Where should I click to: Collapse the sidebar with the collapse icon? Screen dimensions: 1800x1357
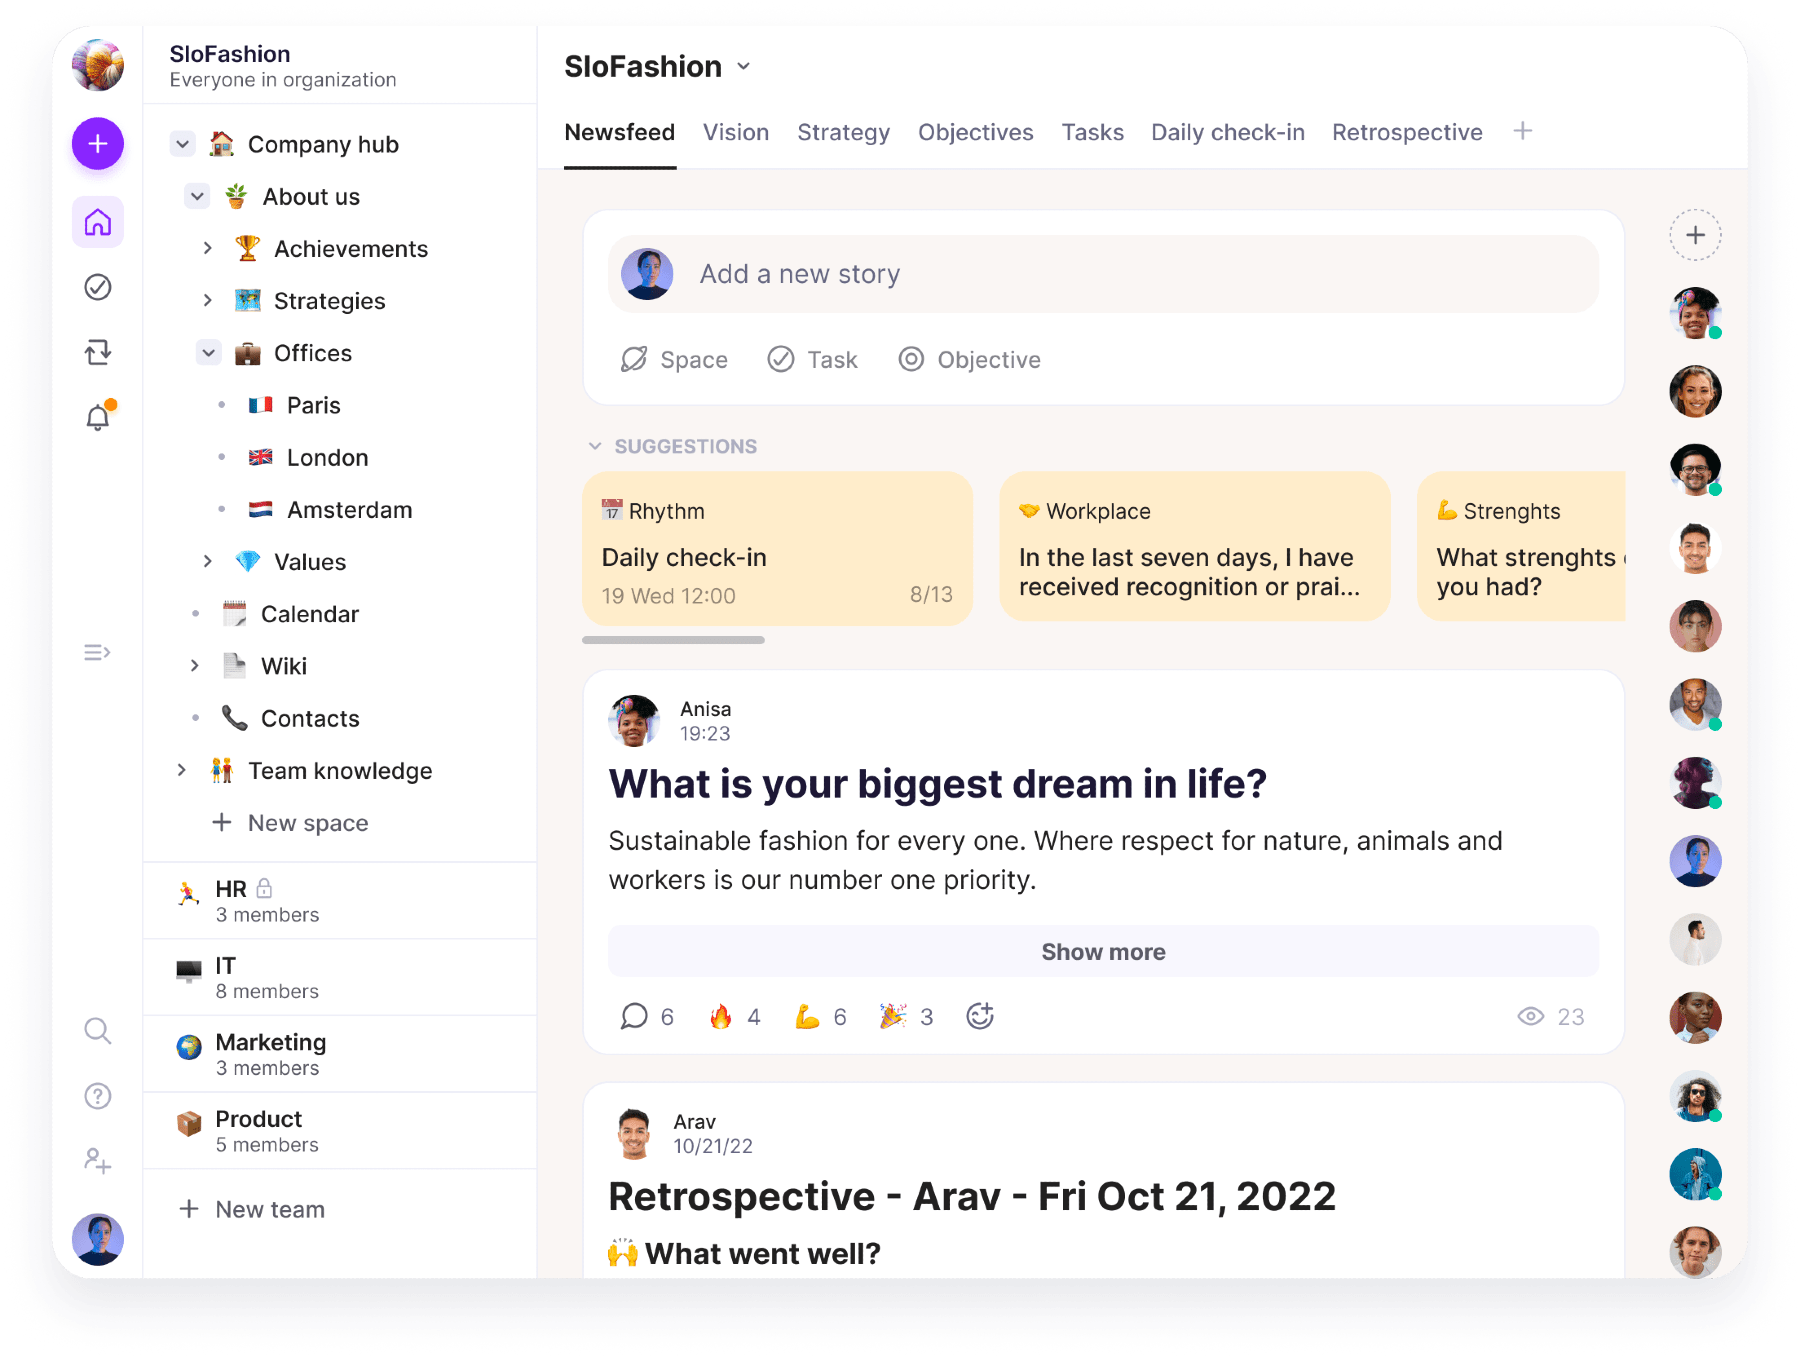[x=97, y=652]
